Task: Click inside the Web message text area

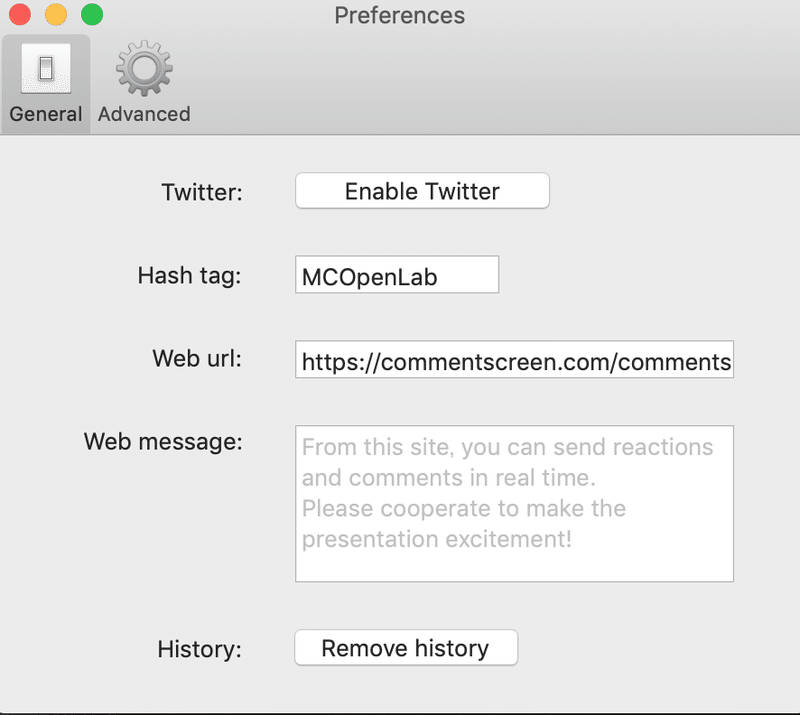Action: (x=514, y=504)
